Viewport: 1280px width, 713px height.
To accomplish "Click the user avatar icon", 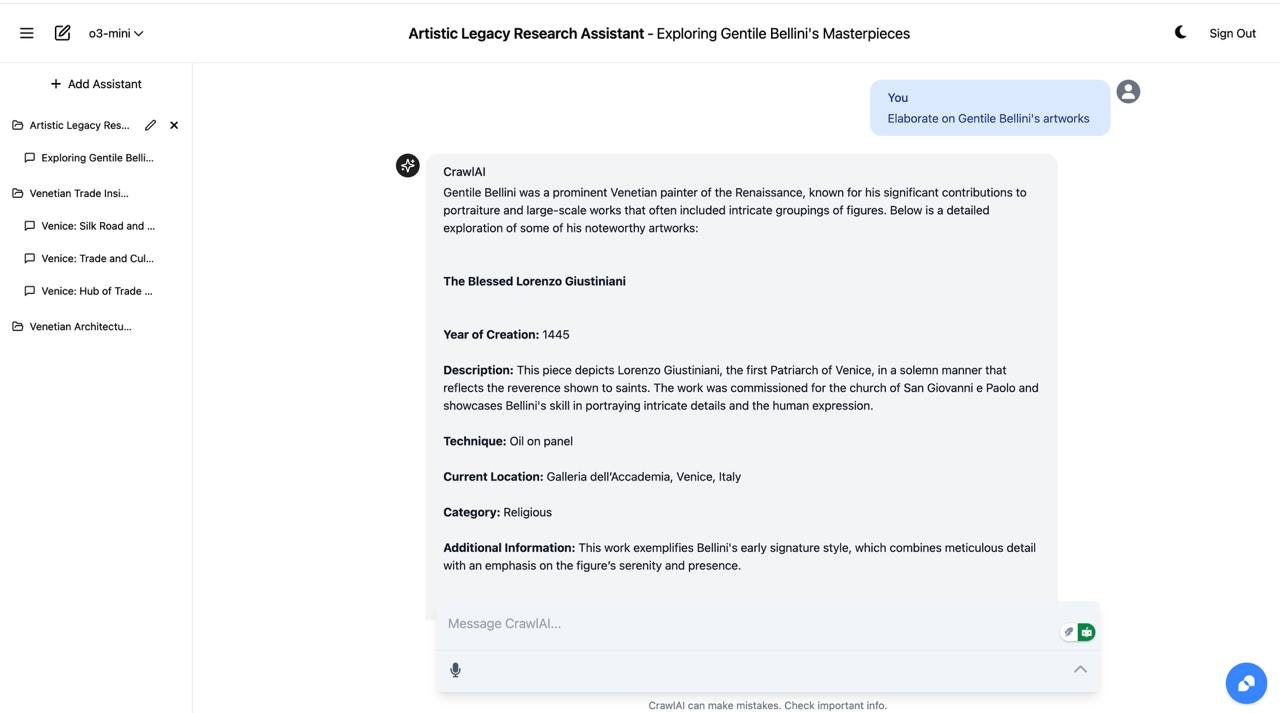I will (1128, 92).
